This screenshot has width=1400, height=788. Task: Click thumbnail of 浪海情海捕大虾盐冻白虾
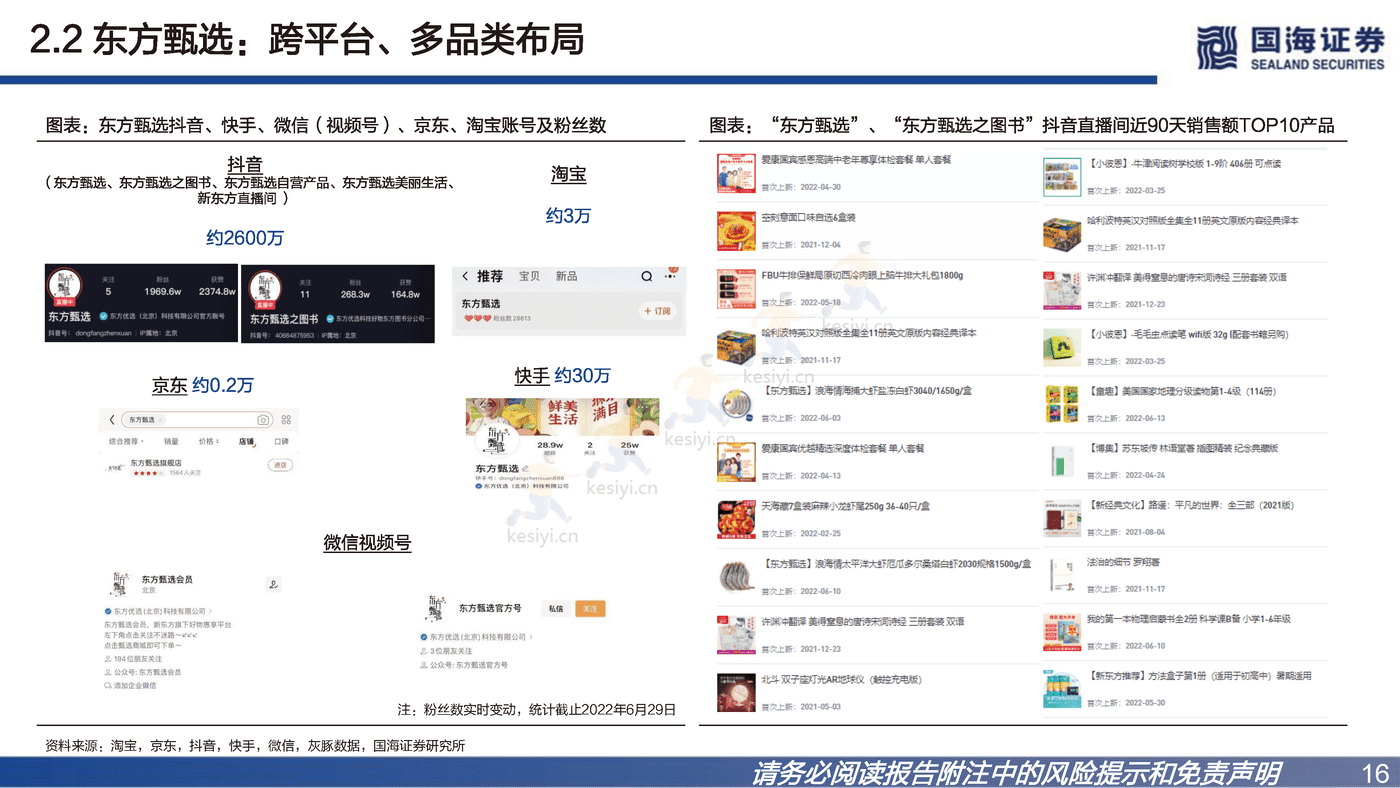[x=736, y=404]
